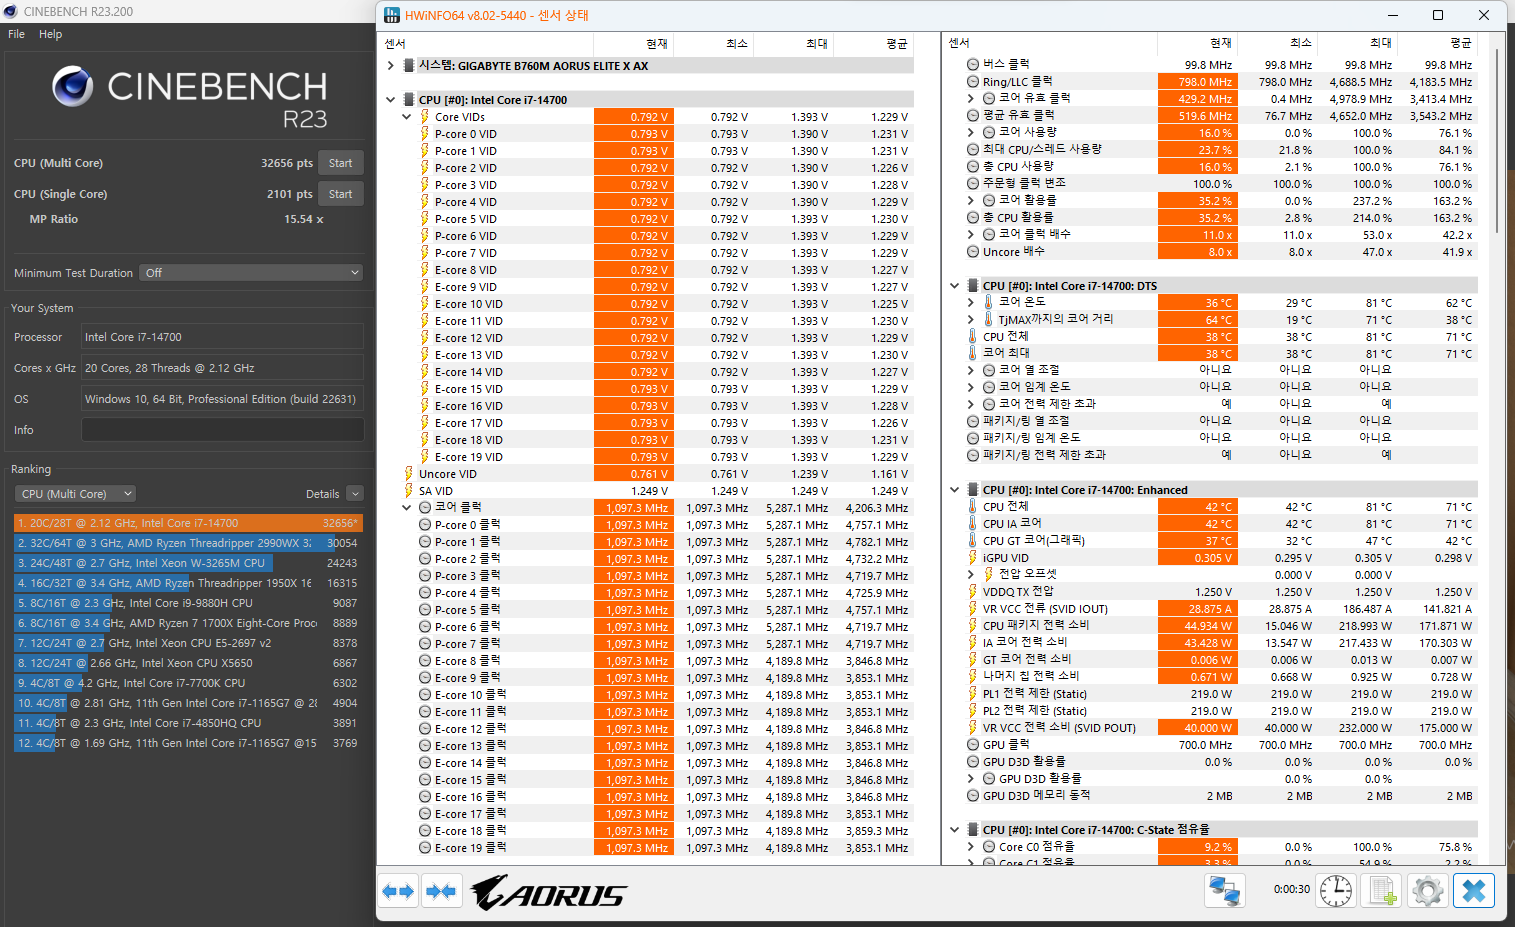This screenshot has width=1515, height=927.
Task: Click the right pane 평균 column header
Action: point(1438,43)
